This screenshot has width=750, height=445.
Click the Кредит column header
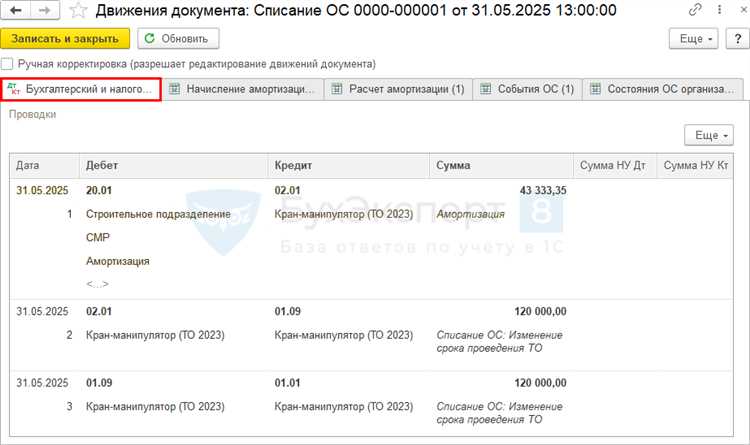pos(349,166)
